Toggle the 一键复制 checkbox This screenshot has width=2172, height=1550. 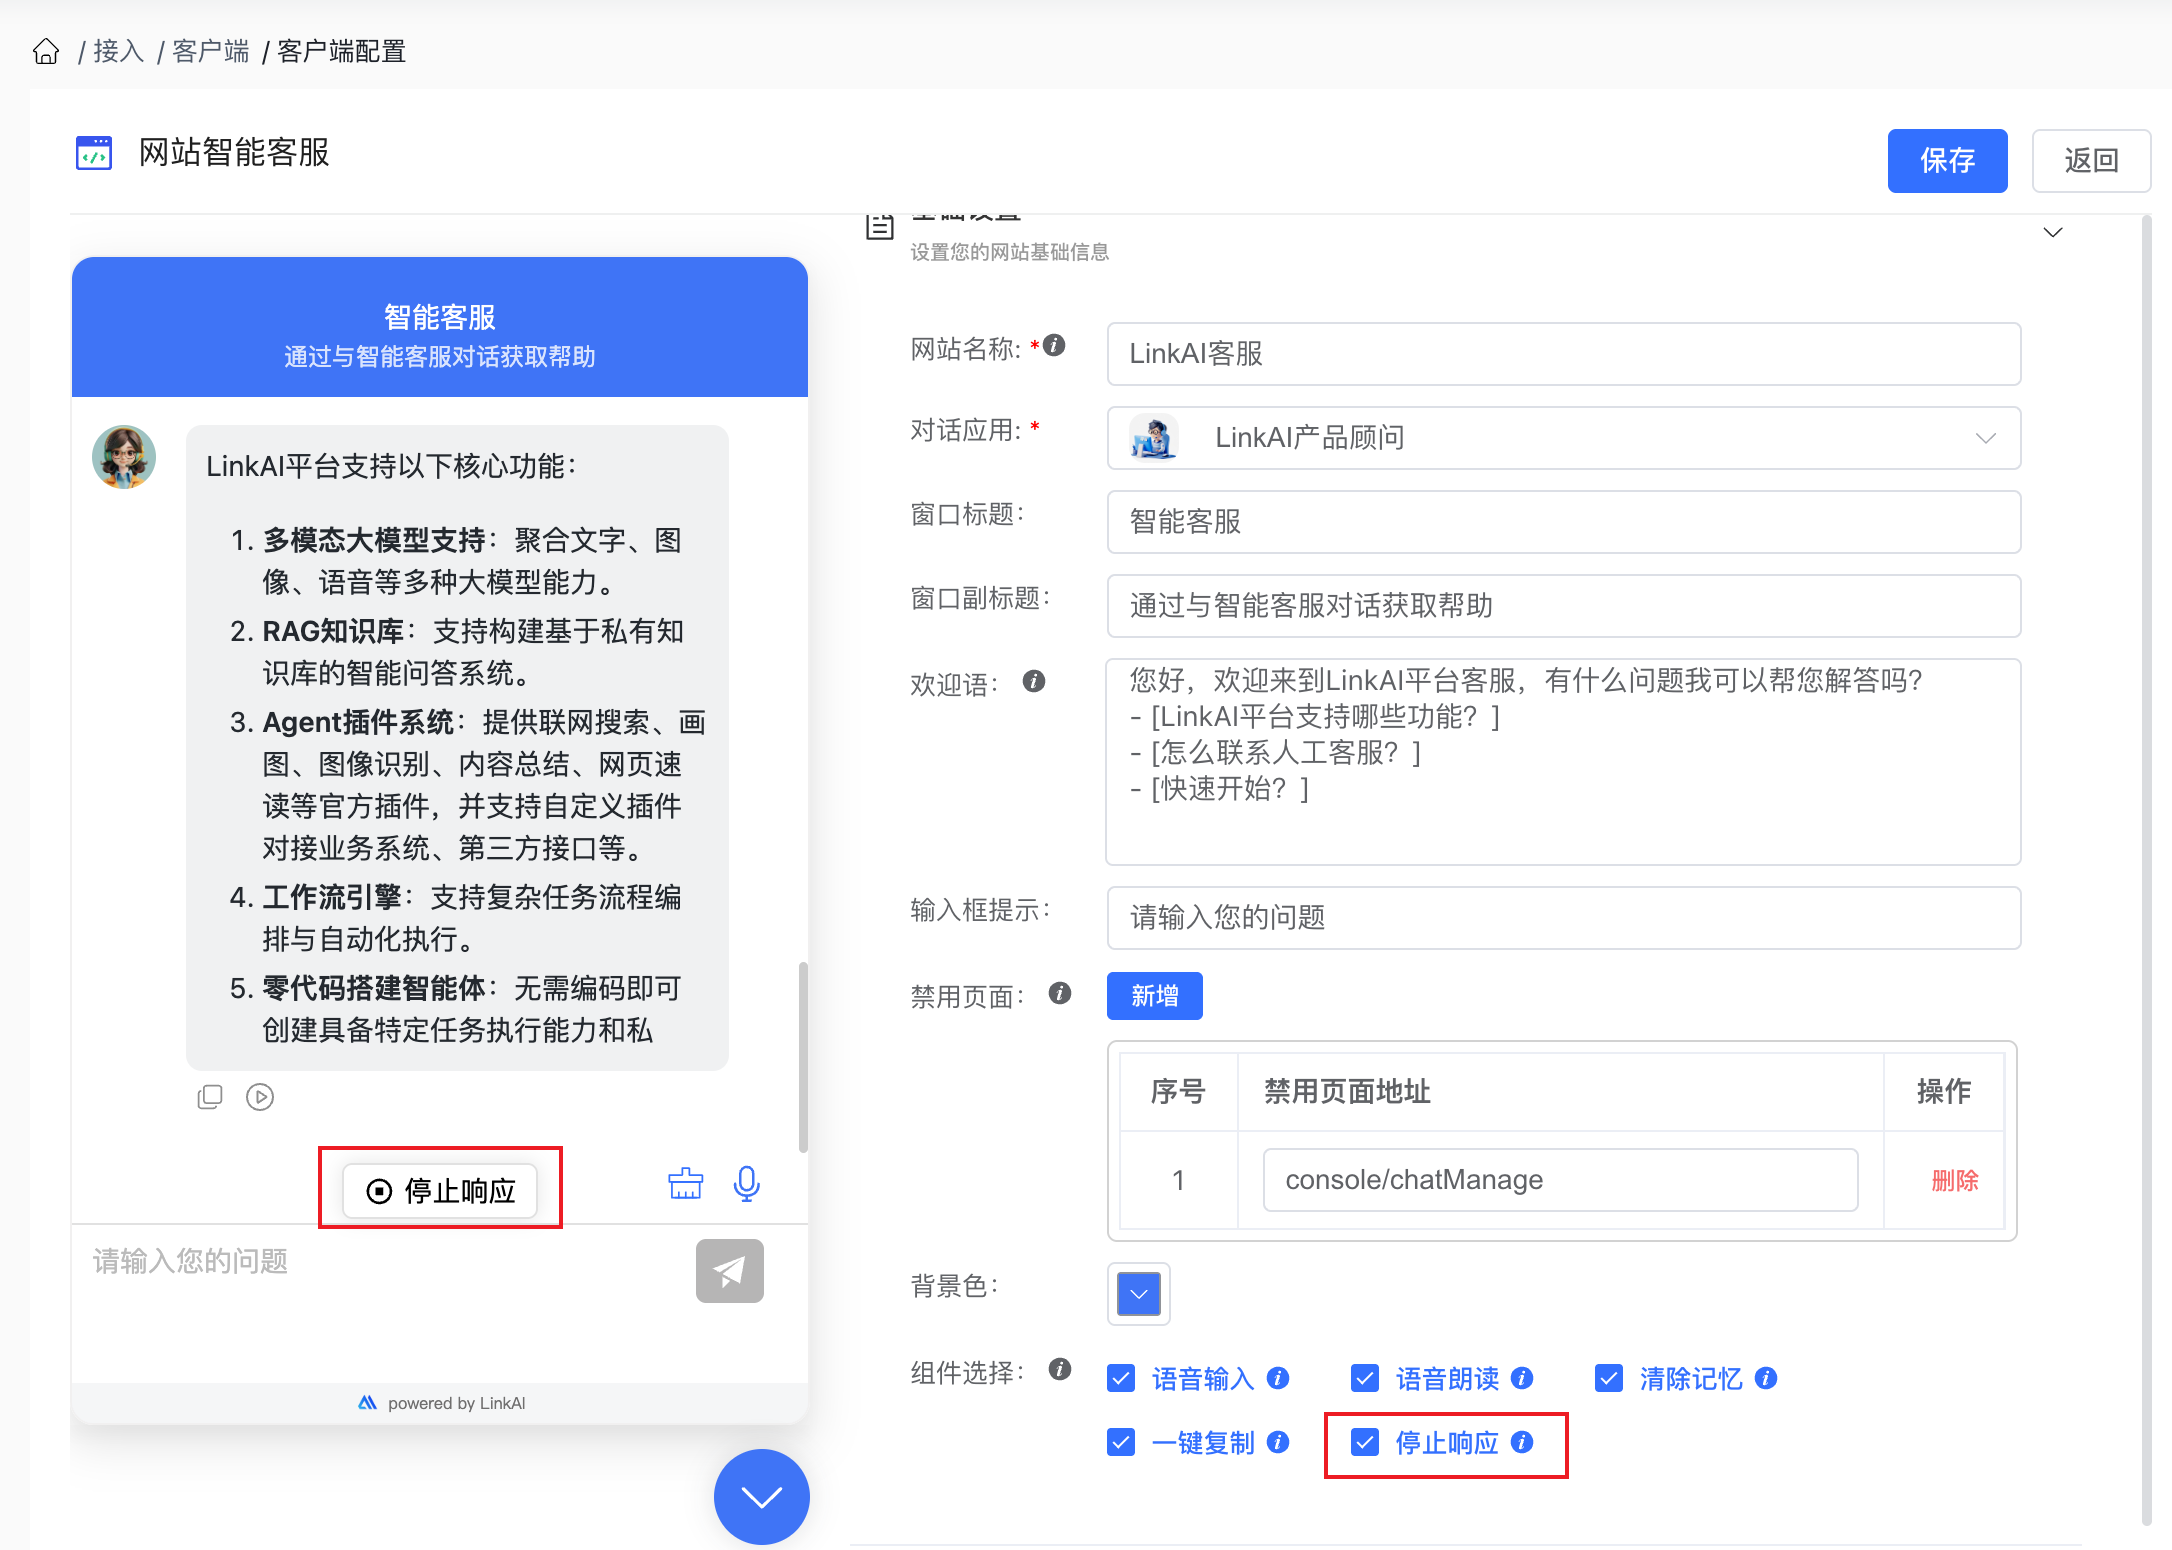click(1121, 1442)
